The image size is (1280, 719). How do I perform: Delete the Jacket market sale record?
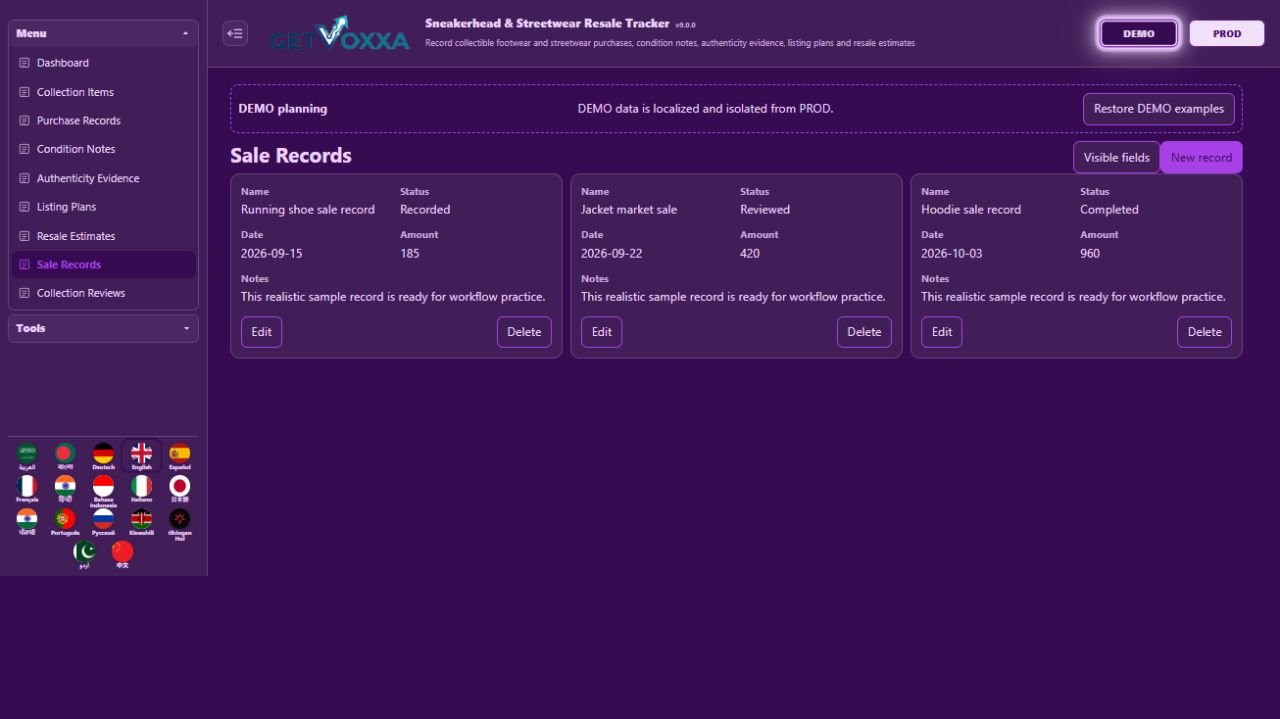(x=864, y=332)
